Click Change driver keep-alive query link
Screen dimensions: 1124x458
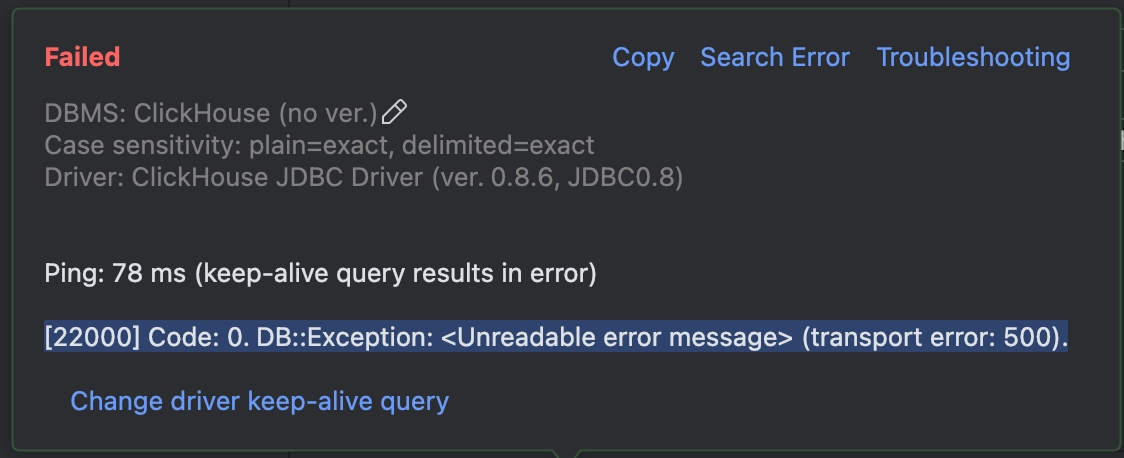(x=259, y=401)
